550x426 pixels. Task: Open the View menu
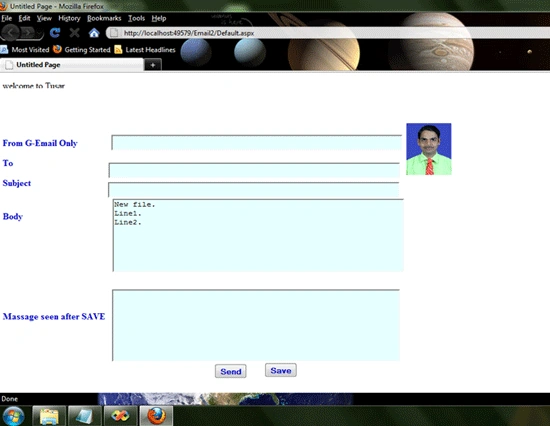[44, 18]
